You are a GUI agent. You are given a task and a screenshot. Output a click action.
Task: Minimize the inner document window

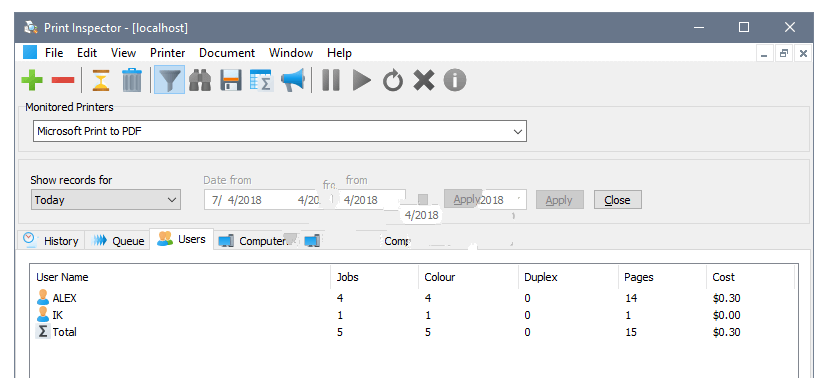764,53
